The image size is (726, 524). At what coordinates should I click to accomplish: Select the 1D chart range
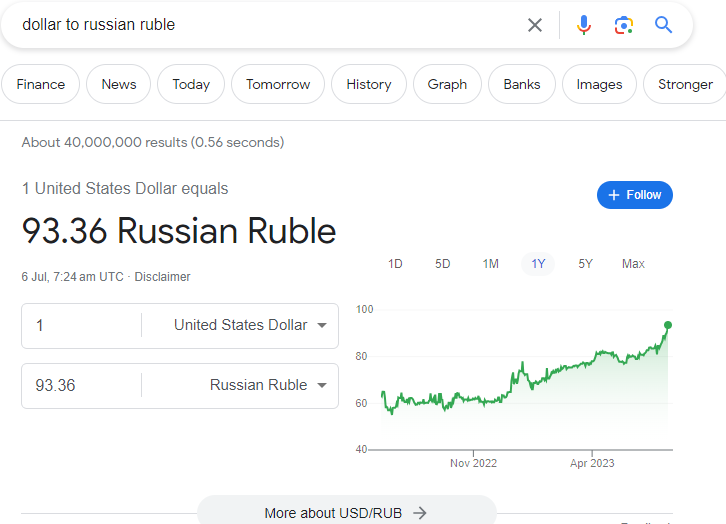coord(395,264)
